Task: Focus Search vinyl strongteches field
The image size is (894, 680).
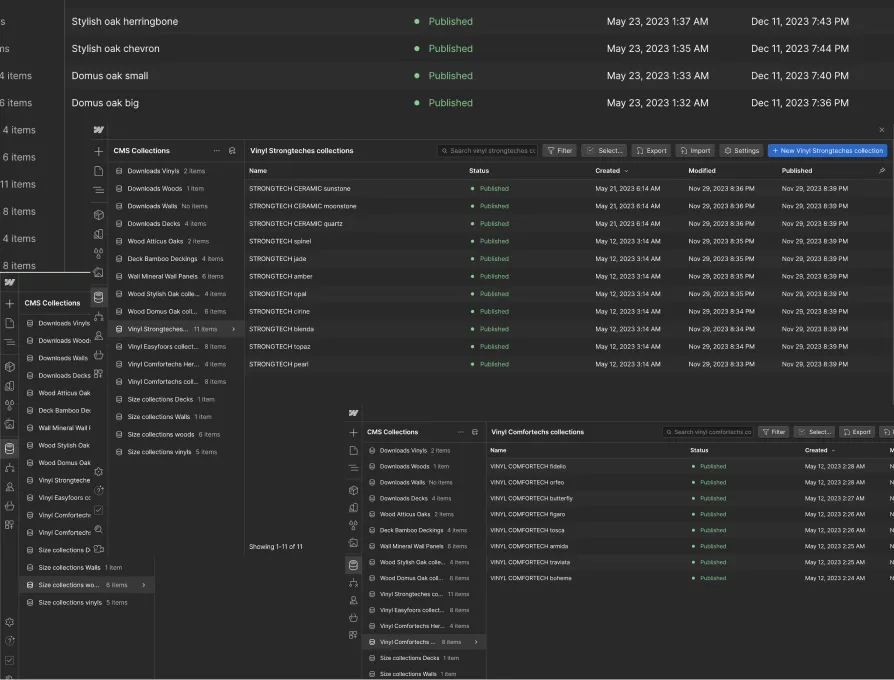Action: (x=487, y=150)
